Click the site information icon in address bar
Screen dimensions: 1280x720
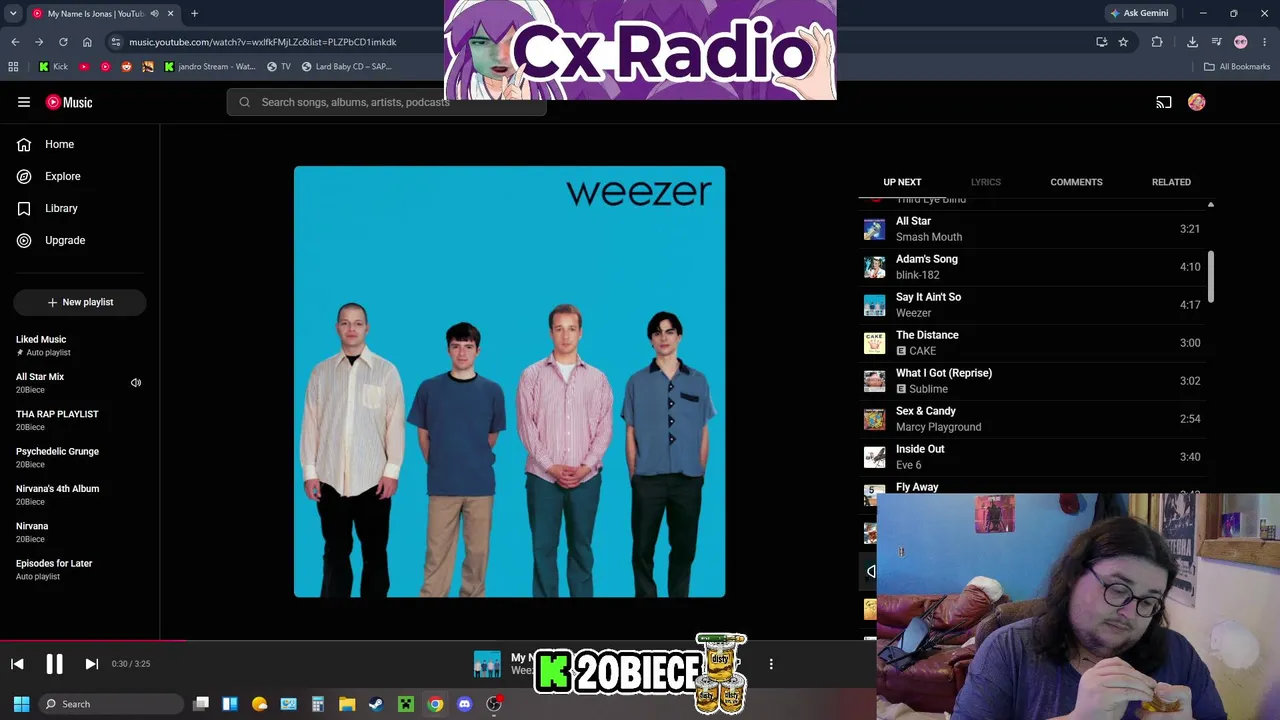coord(116,42)
